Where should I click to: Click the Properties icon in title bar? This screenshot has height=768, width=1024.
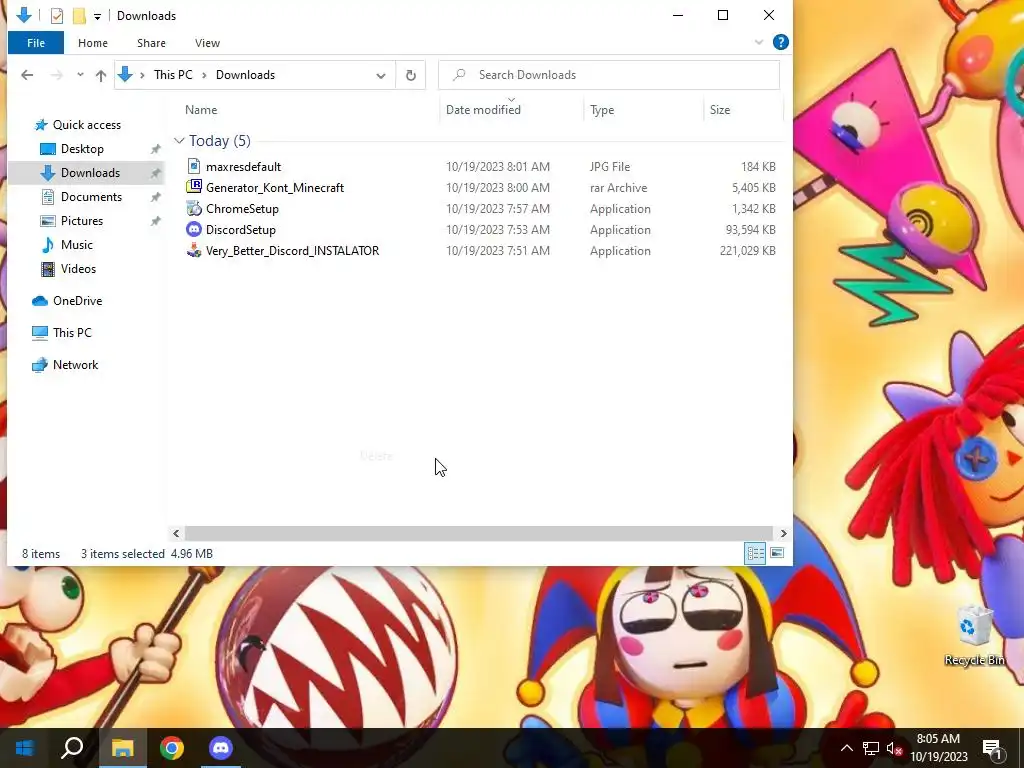[57, 16]
